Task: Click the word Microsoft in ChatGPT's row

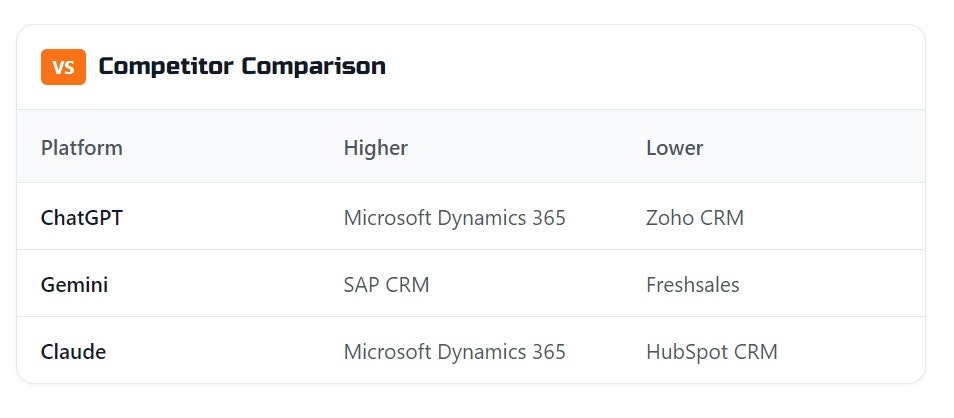Action: coord(388,217)
